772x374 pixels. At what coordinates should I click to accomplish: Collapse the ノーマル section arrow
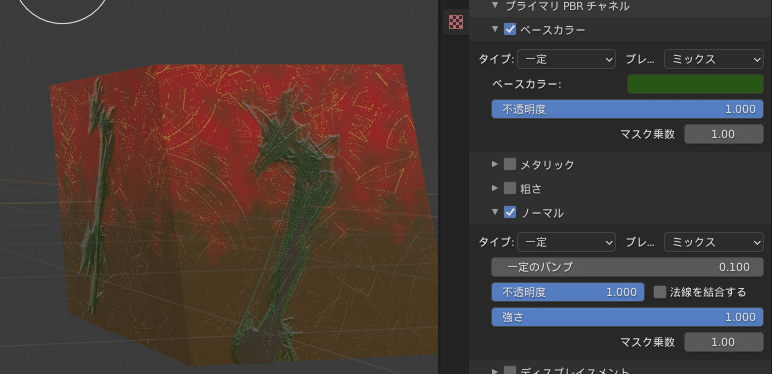495,212
